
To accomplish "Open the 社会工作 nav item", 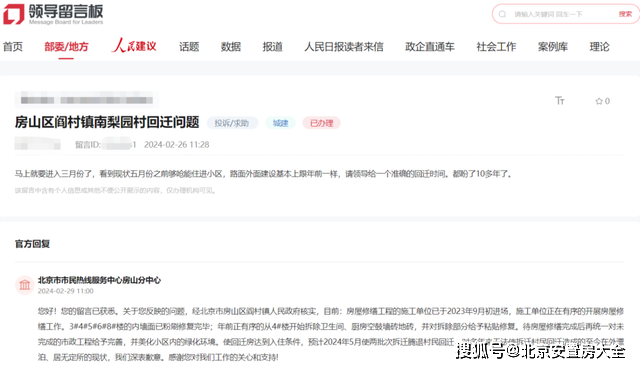I will tap(496, 47).
